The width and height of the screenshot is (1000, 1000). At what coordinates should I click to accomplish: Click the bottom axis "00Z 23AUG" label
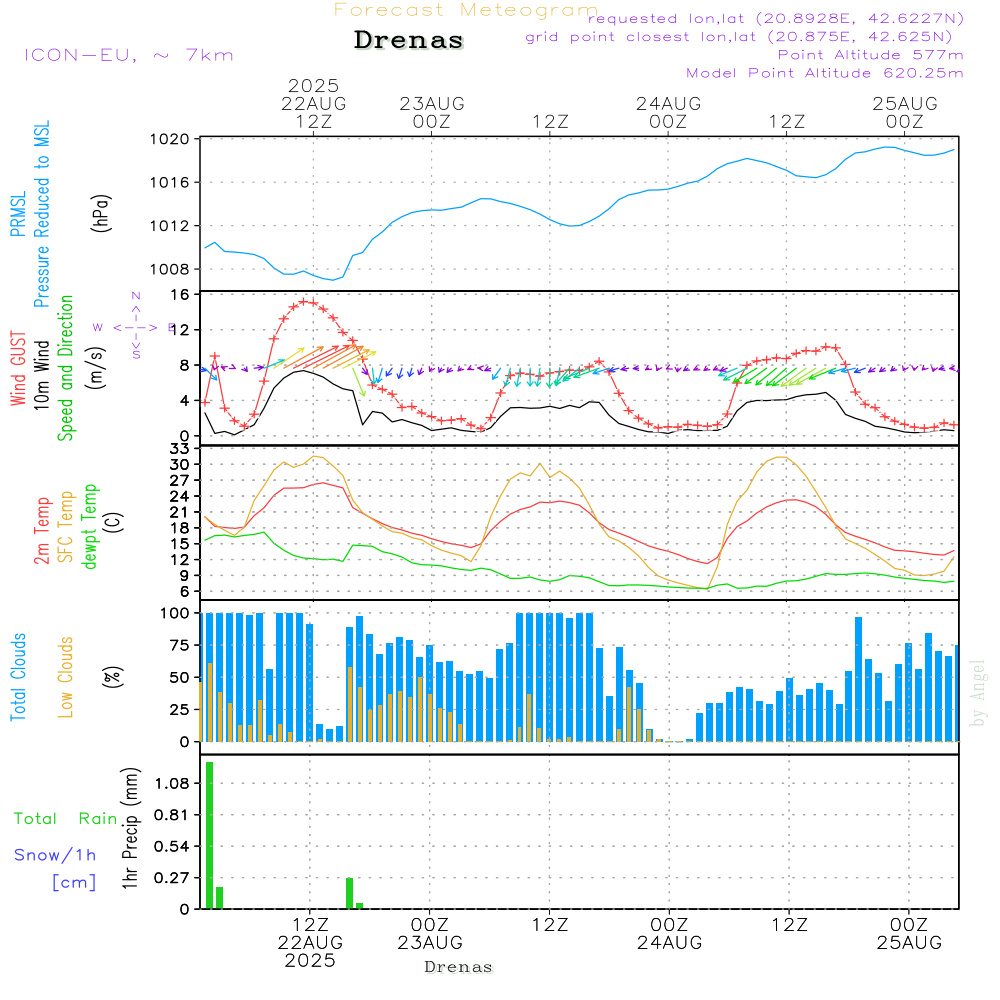point(430,934)
